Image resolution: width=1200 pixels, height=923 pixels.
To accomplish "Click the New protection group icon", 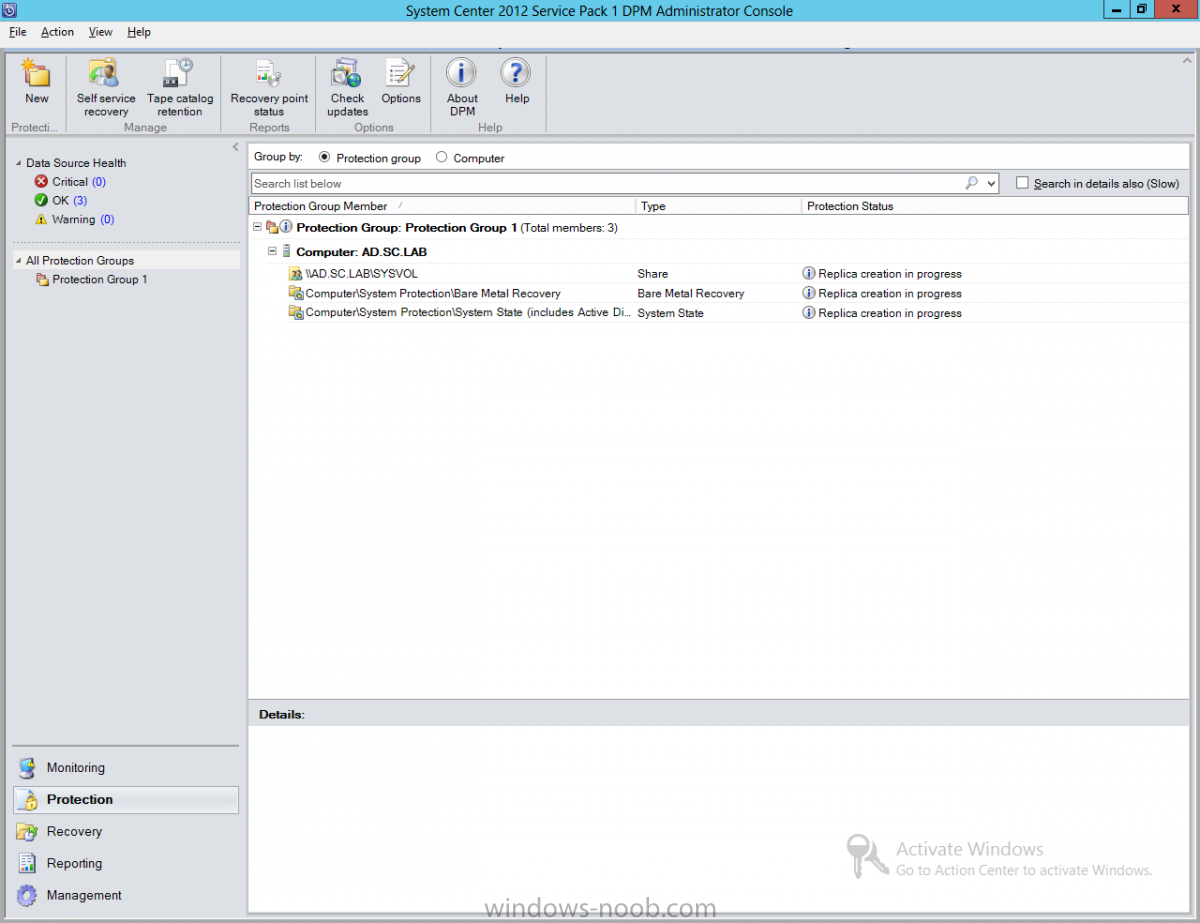I will click(36, 73).
